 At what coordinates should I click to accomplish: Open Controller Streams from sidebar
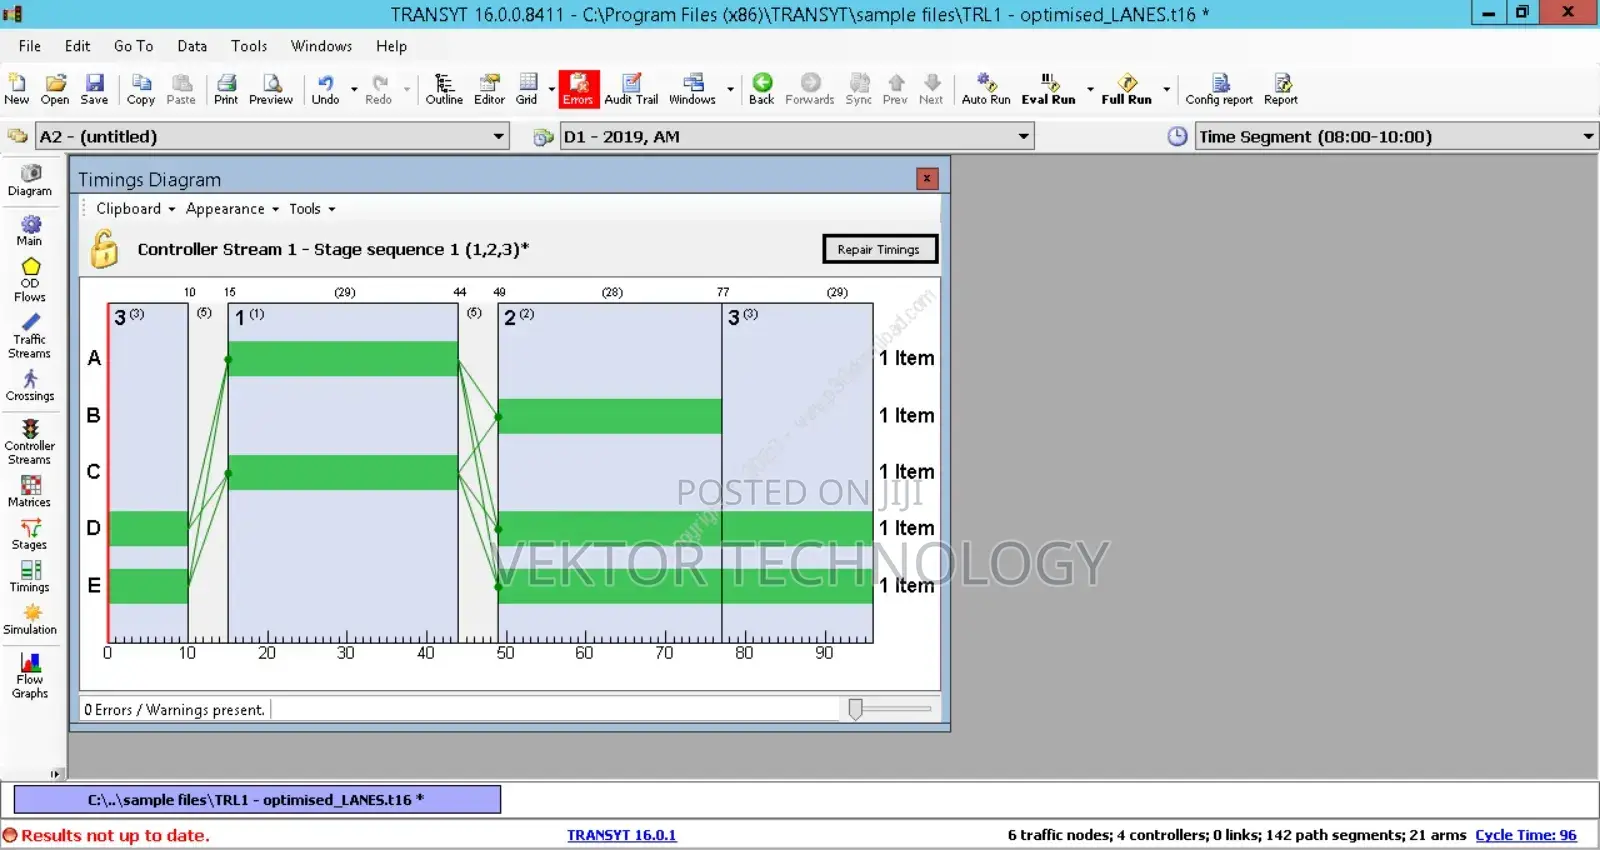pyautogui.click(x=30, y=442)
